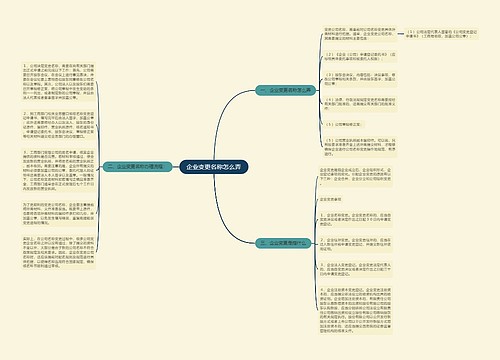
Task: Select the teal branch node starting with 二、
Action: (137, 166)
